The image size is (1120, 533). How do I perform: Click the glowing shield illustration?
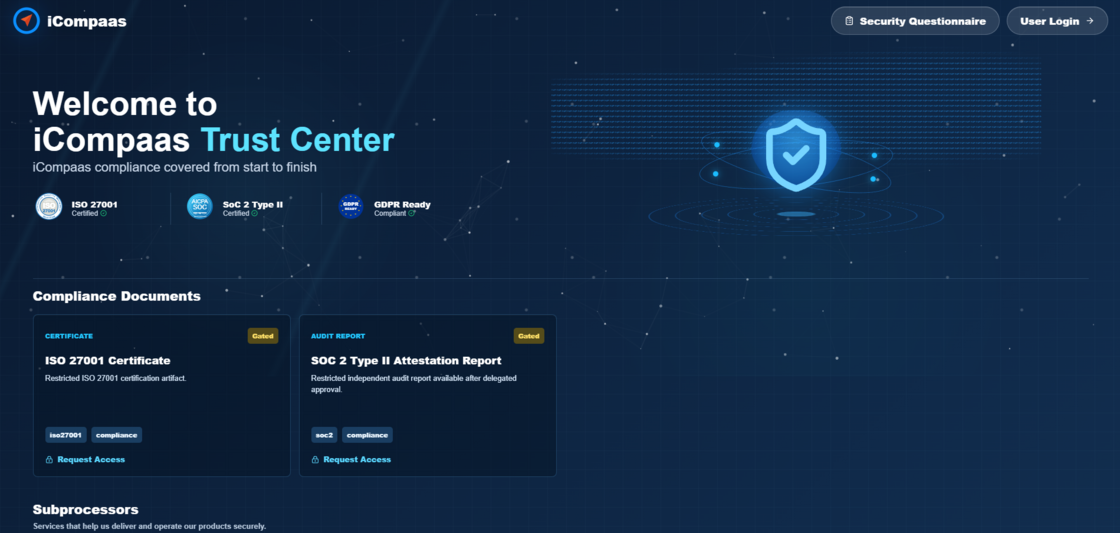[796, 154]
